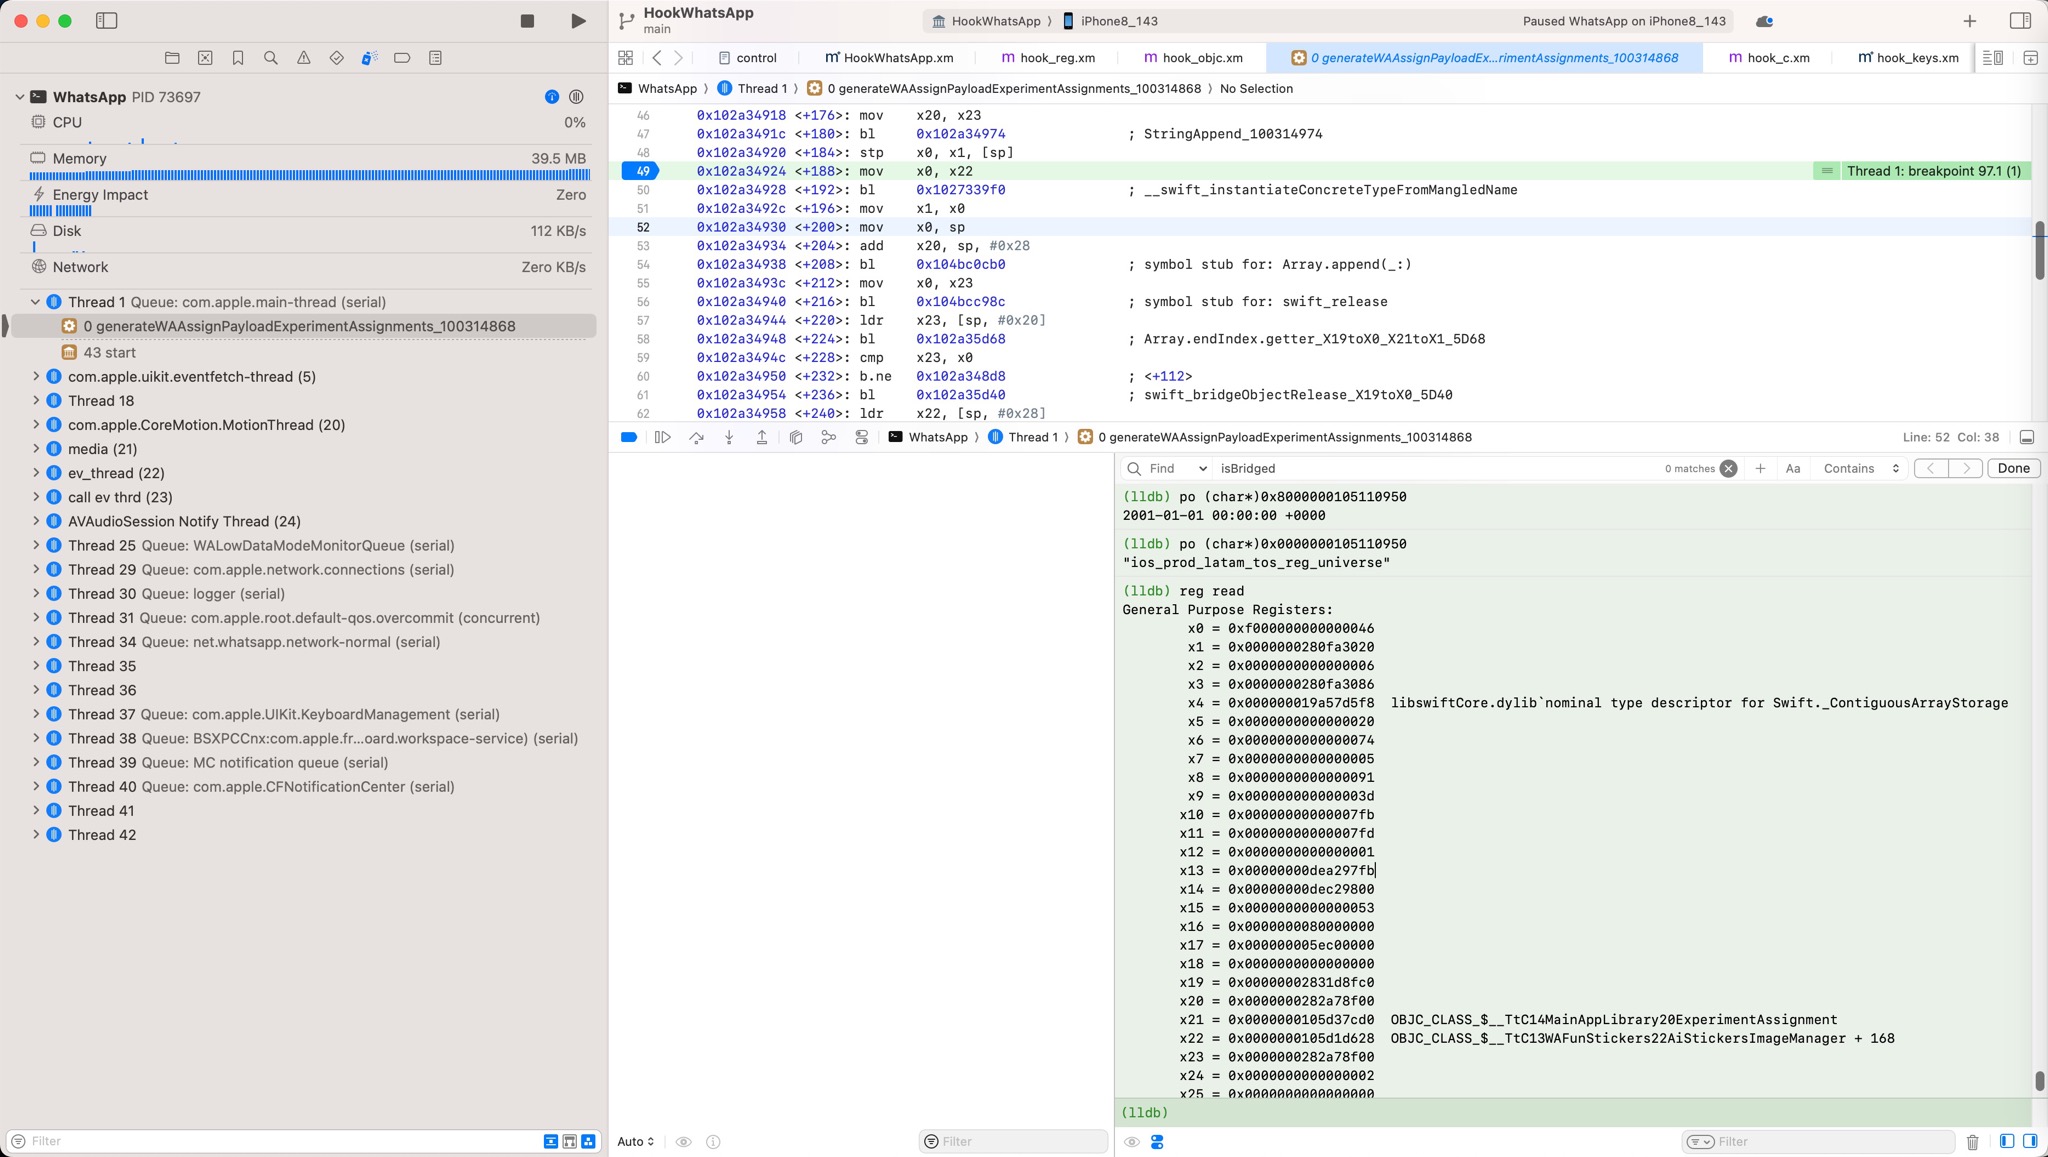Open the Test navigator diamond icon
This screenshot has height=1157, width=2048.
[x=336, y=58]
